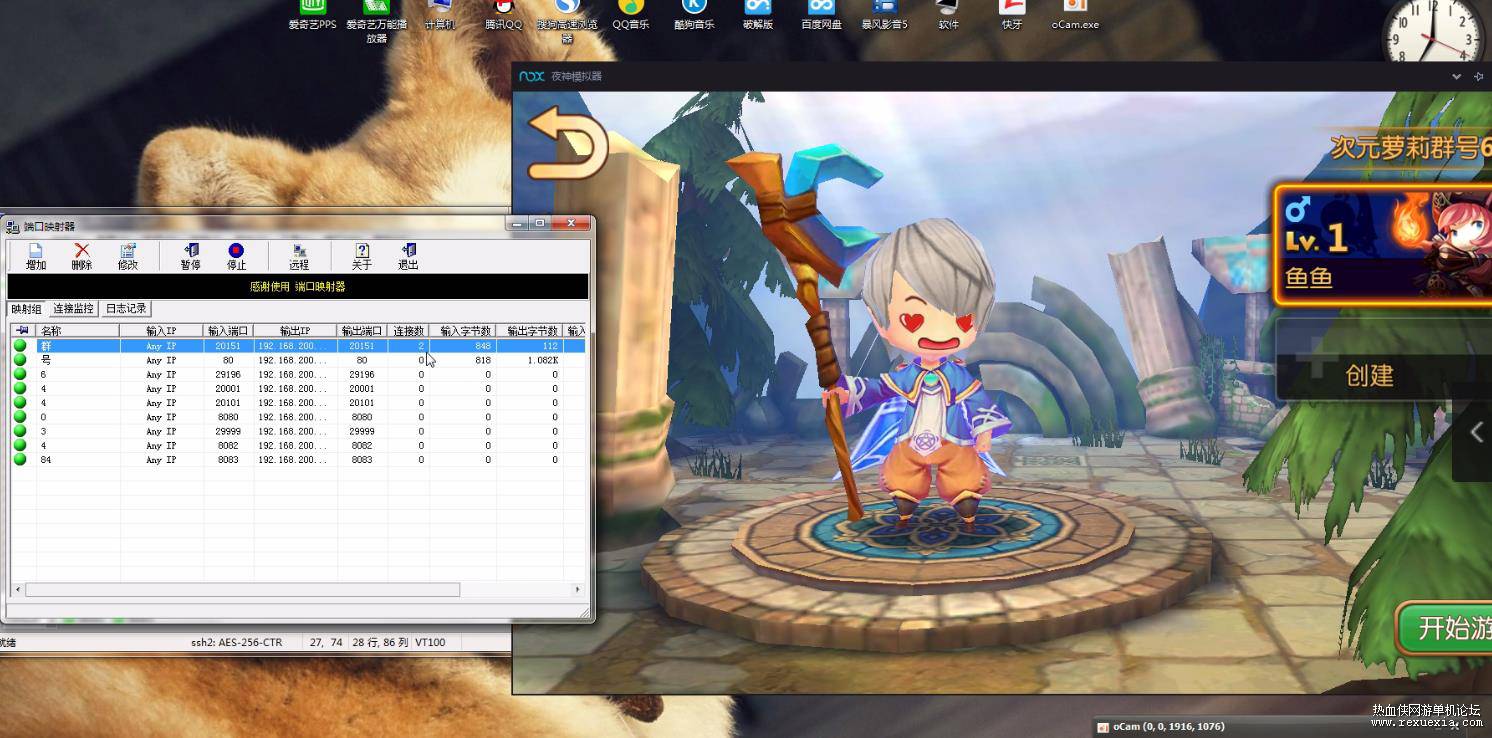Open the 酷狗音乐 desktop icon

click(694, 15)
